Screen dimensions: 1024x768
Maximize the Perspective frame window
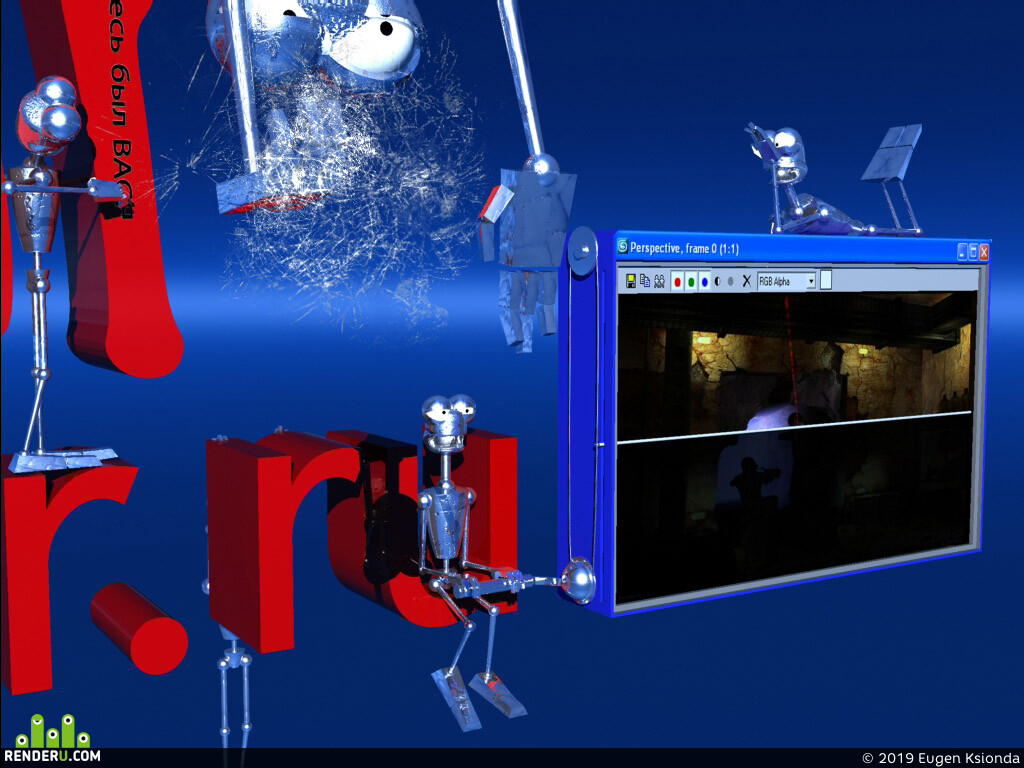[x=973, y=252]
